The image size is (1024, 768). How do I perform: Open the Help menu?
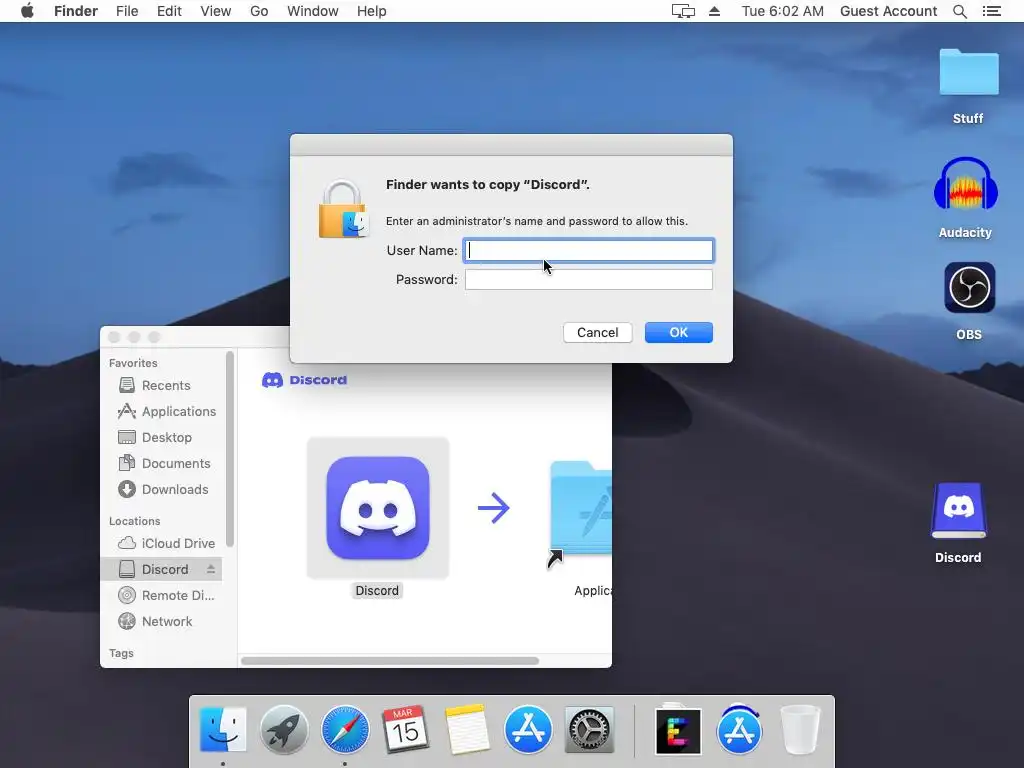pyautogui.click(x=372, y=11)
